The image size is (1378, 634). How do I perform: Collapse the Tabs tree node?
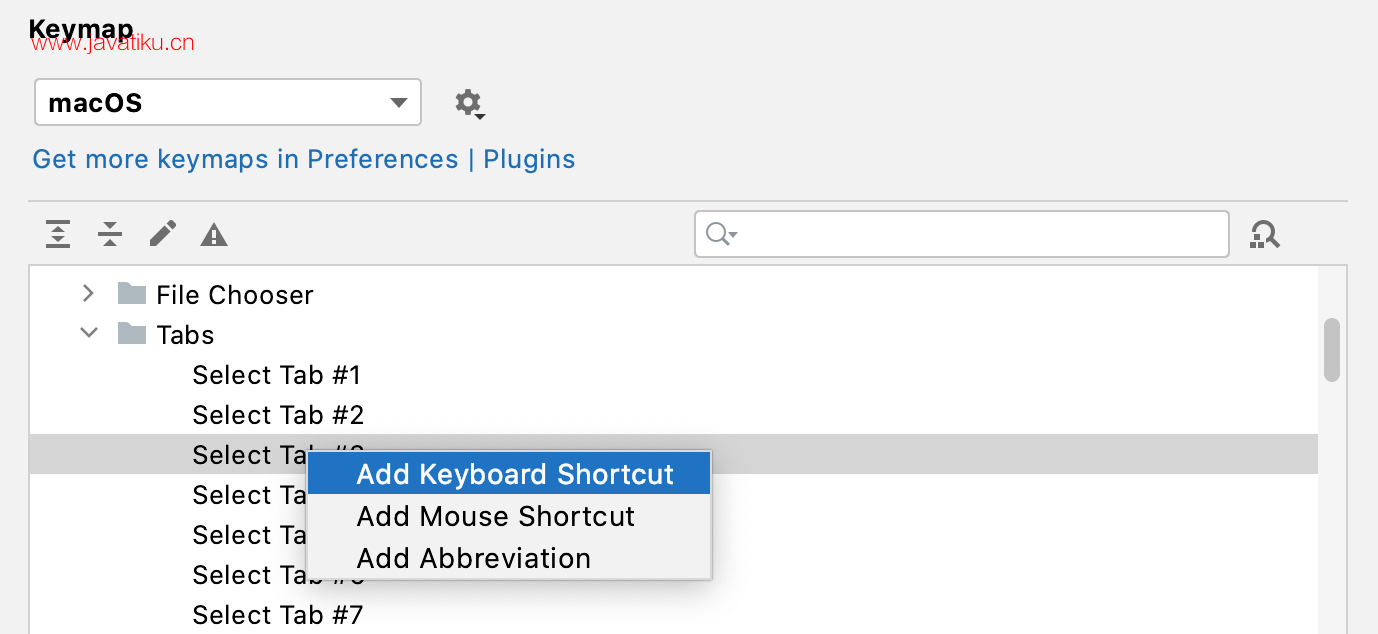[x=89, y=333]
